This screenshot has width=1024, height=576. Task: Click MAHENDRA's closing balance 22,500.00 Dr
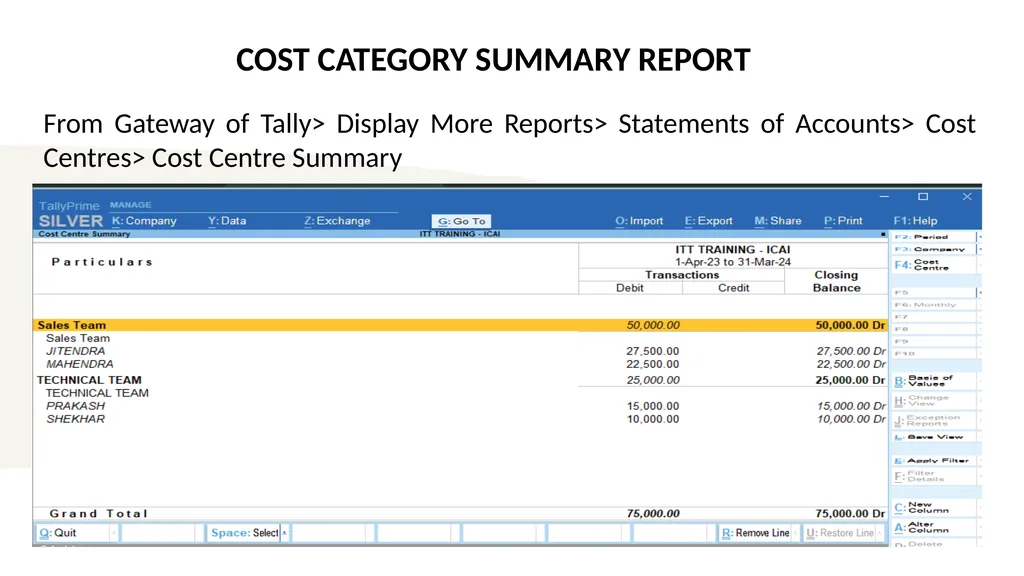point(851,364)
